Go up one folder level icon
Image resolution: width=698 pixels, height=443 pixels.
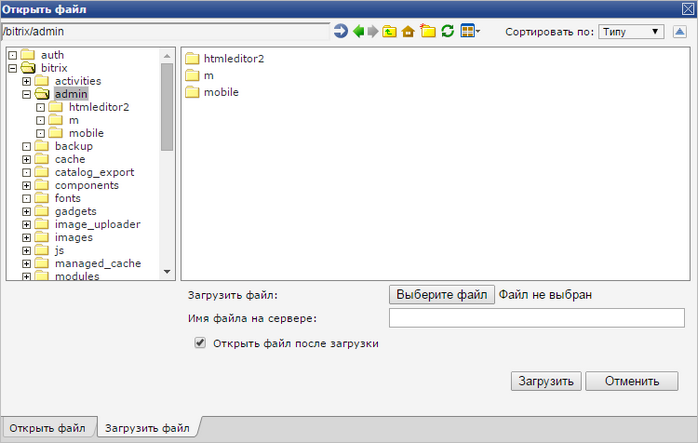coord(389,31)
